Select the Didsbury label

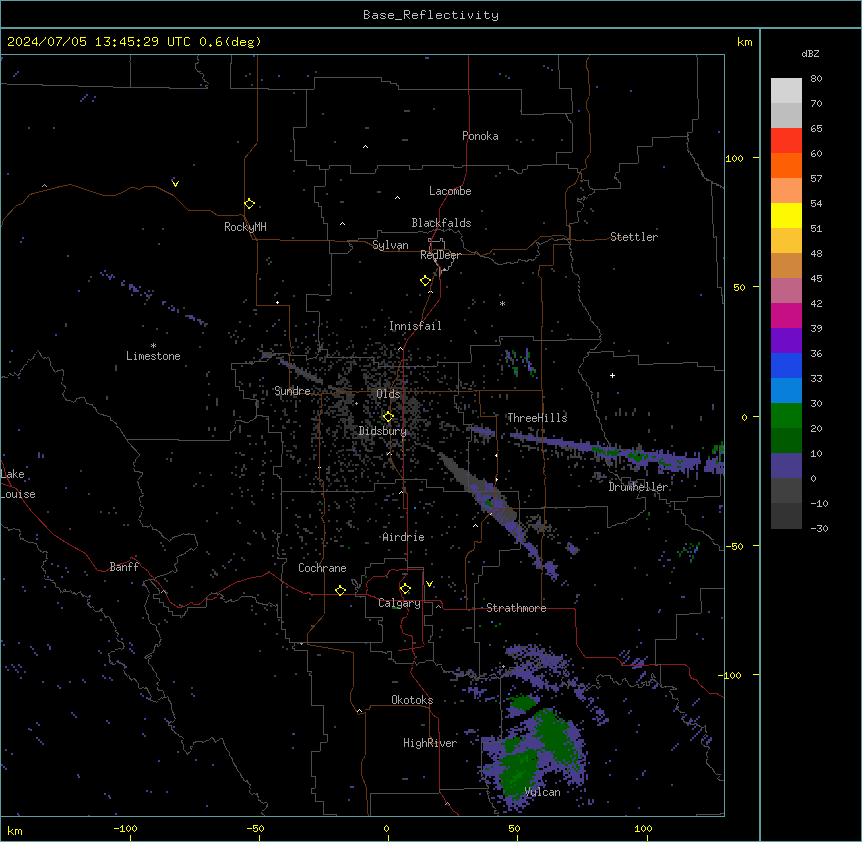pos(382,431)
